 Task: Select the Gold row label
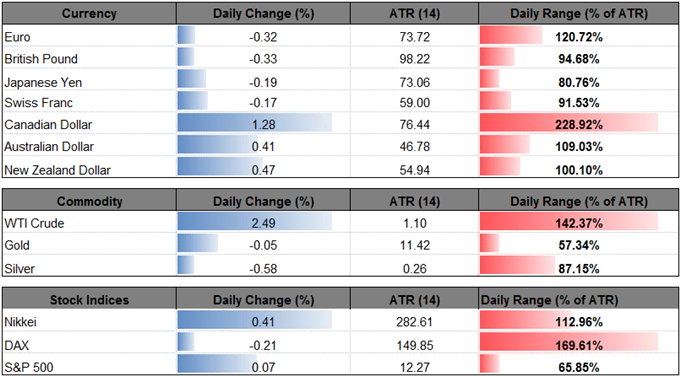coord(16,245)
